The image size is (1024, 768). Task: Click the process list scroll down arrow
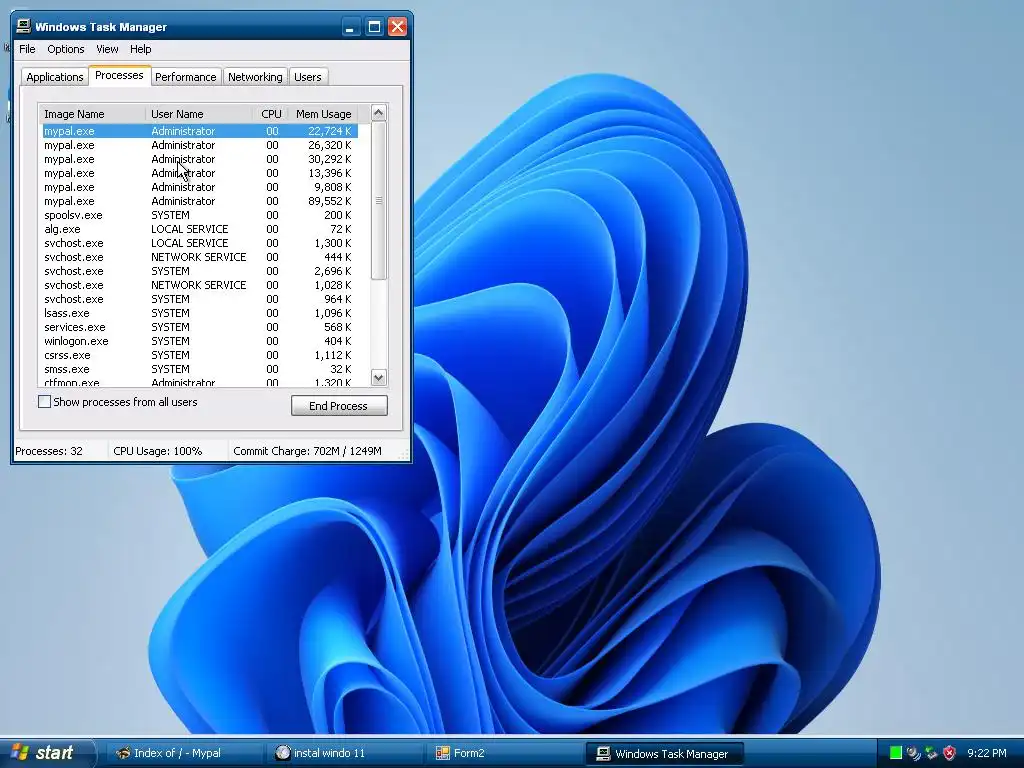(x=378, y=377)
